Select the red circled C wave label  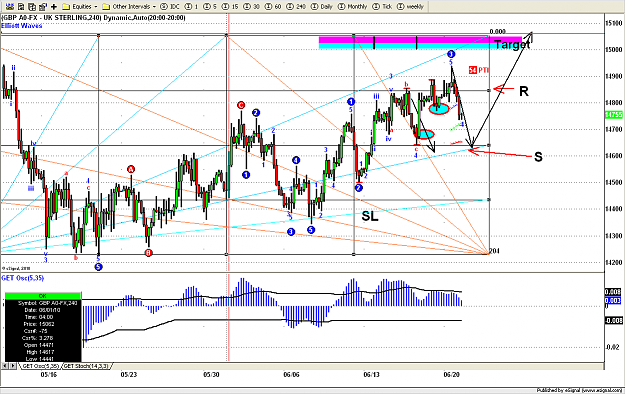coord(241,105)
